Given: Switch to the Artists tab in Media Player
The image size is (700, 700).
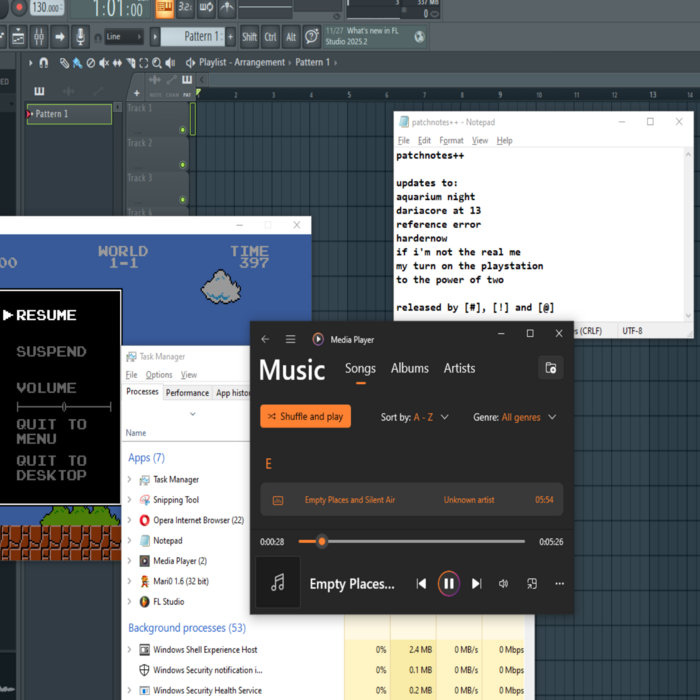Looking at the screenshot, I should [x=459, y=368].
